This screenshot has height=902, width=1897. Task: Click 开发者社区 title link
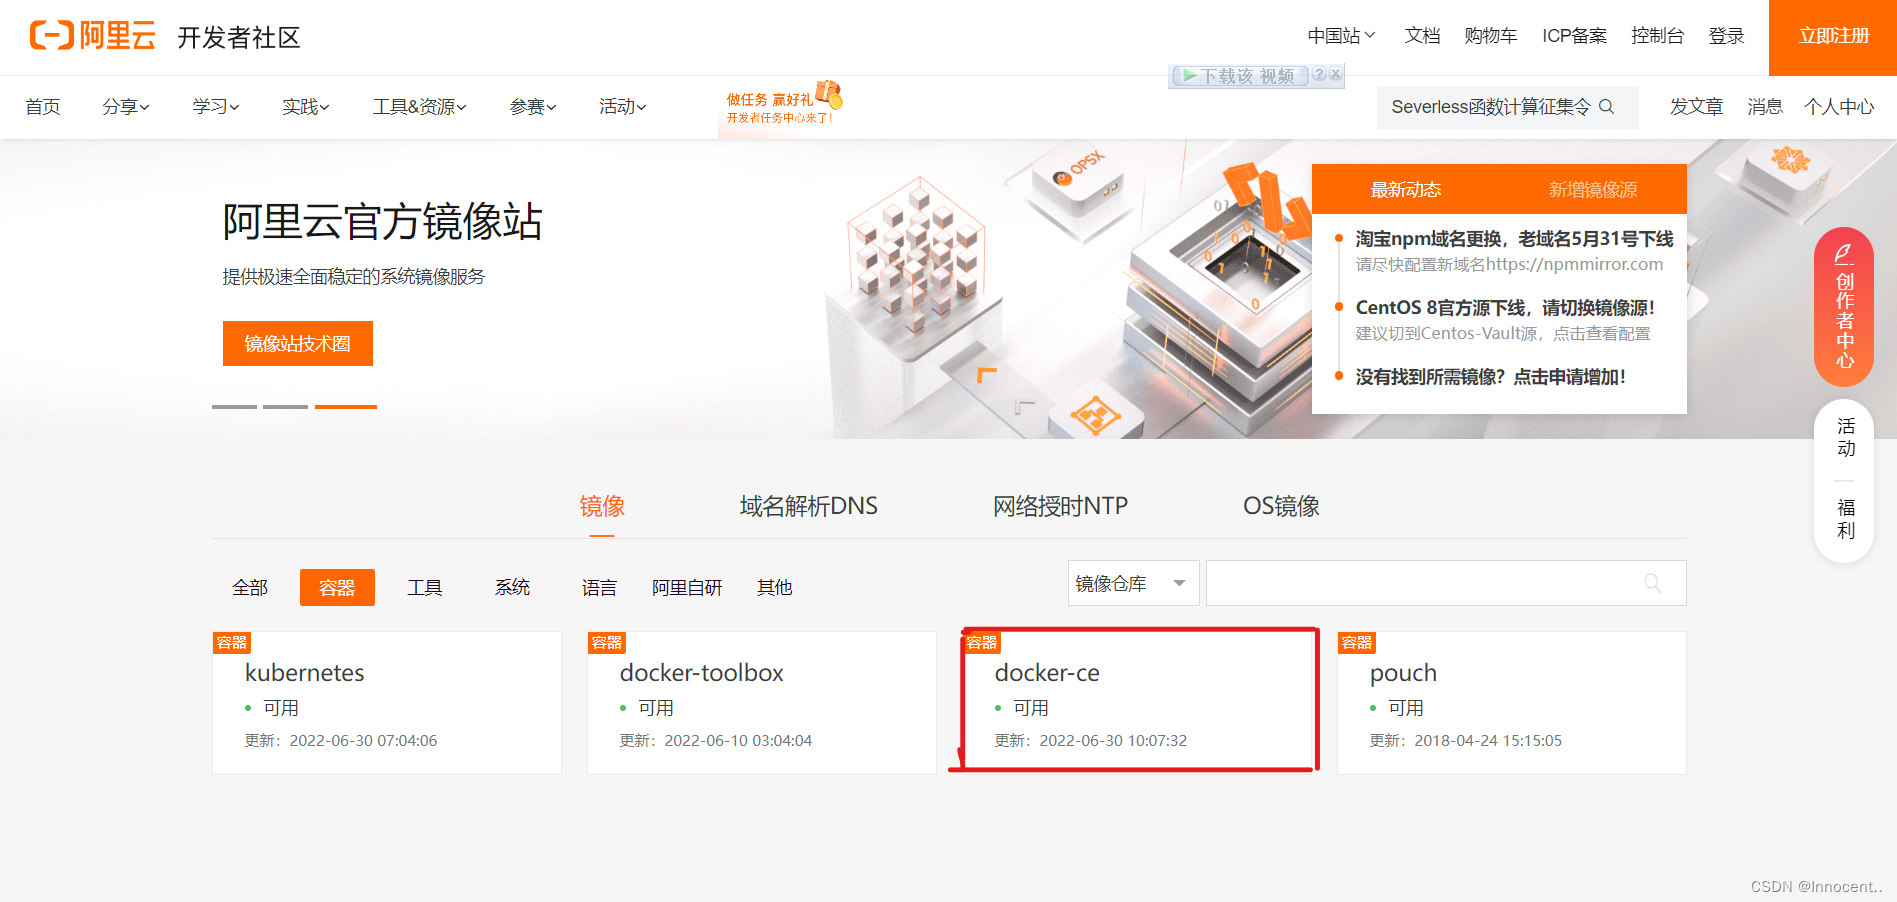pos(239,38)
